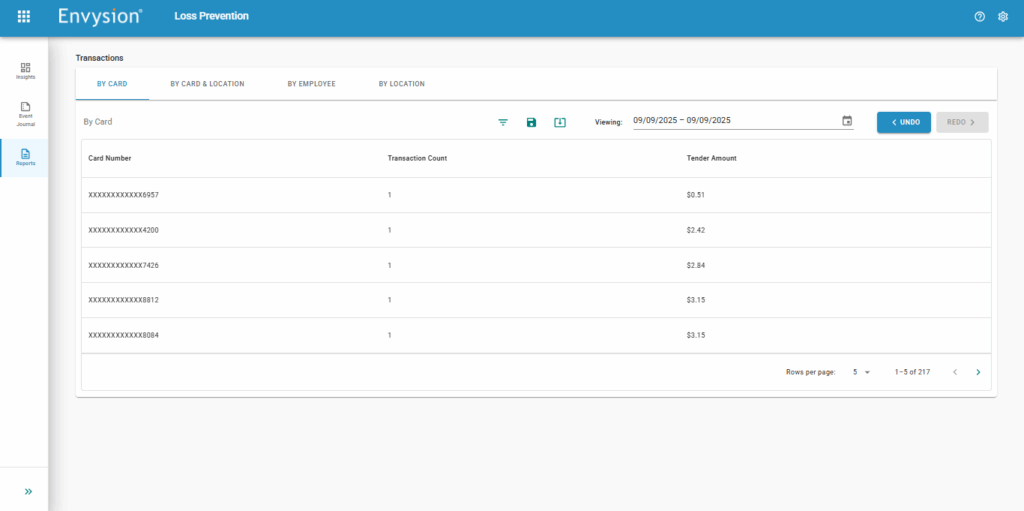1024x511 pixels.
Task: Open the calendar date picker icon
Action: coord(847,121)
